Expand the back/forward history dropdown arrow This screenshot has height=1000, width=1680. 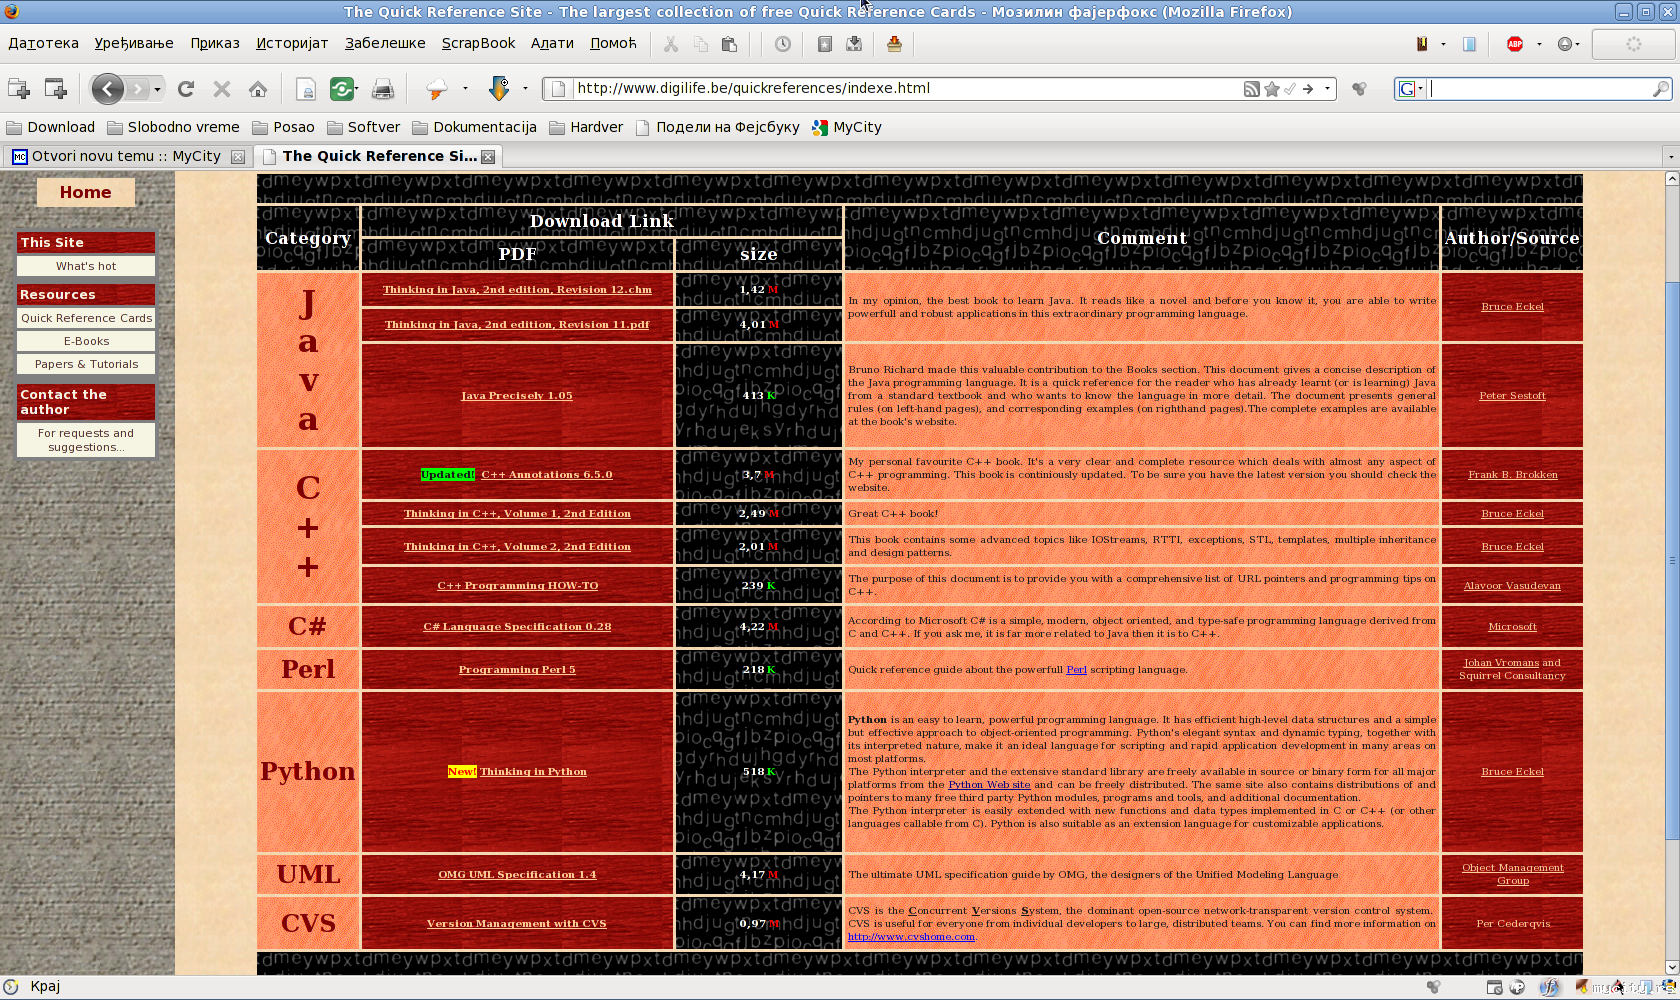(x=157, y=89)
